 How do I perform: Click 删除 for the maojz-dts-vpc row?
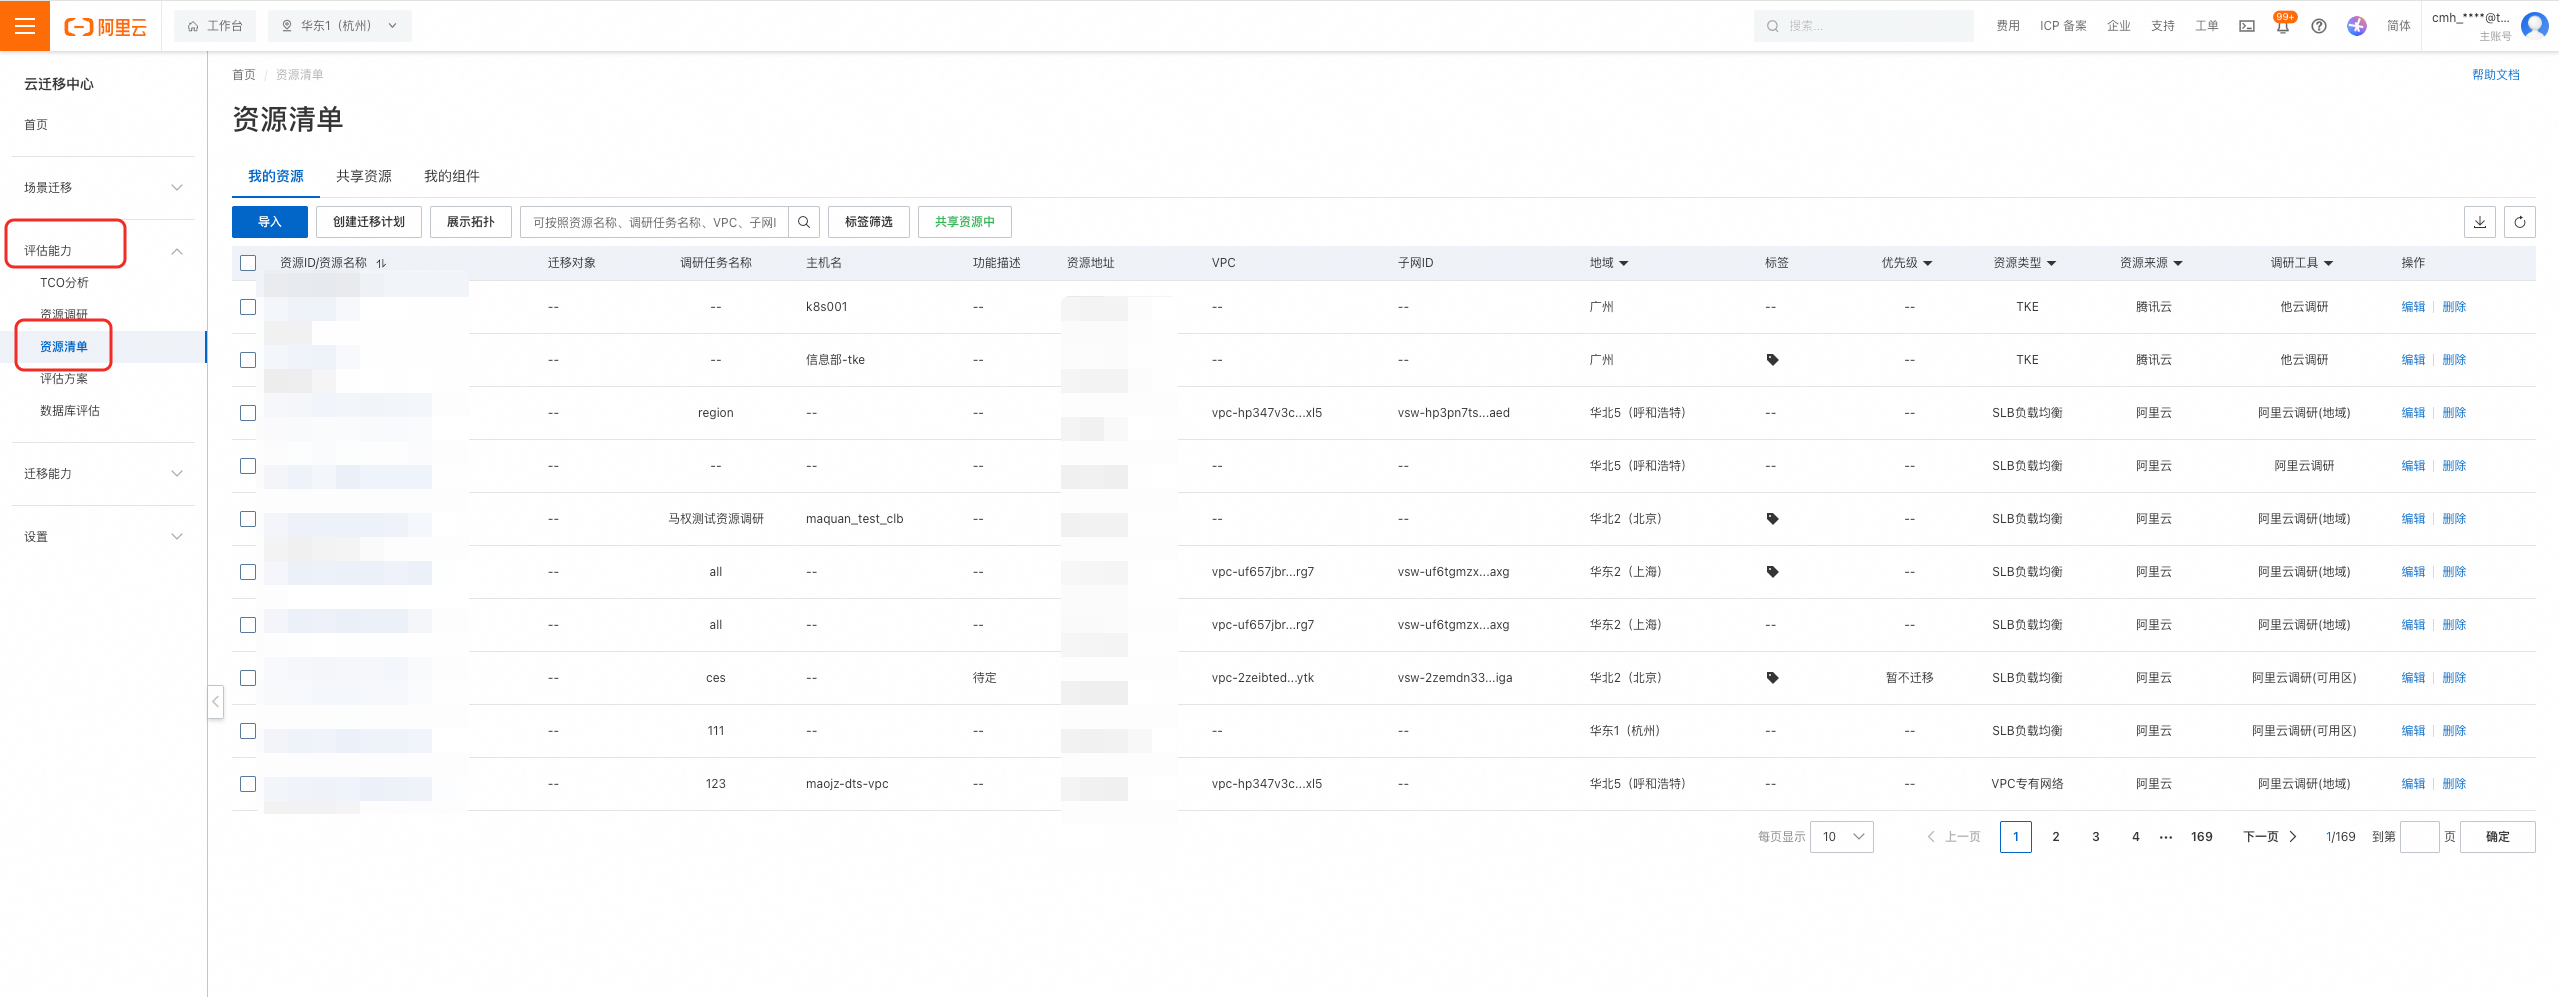click(2454, 784)
